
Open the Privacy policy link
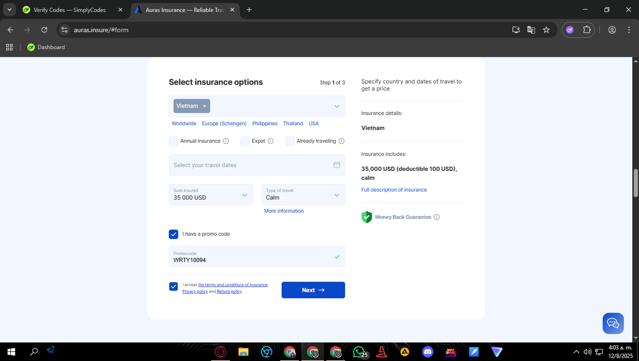point(195,291)
